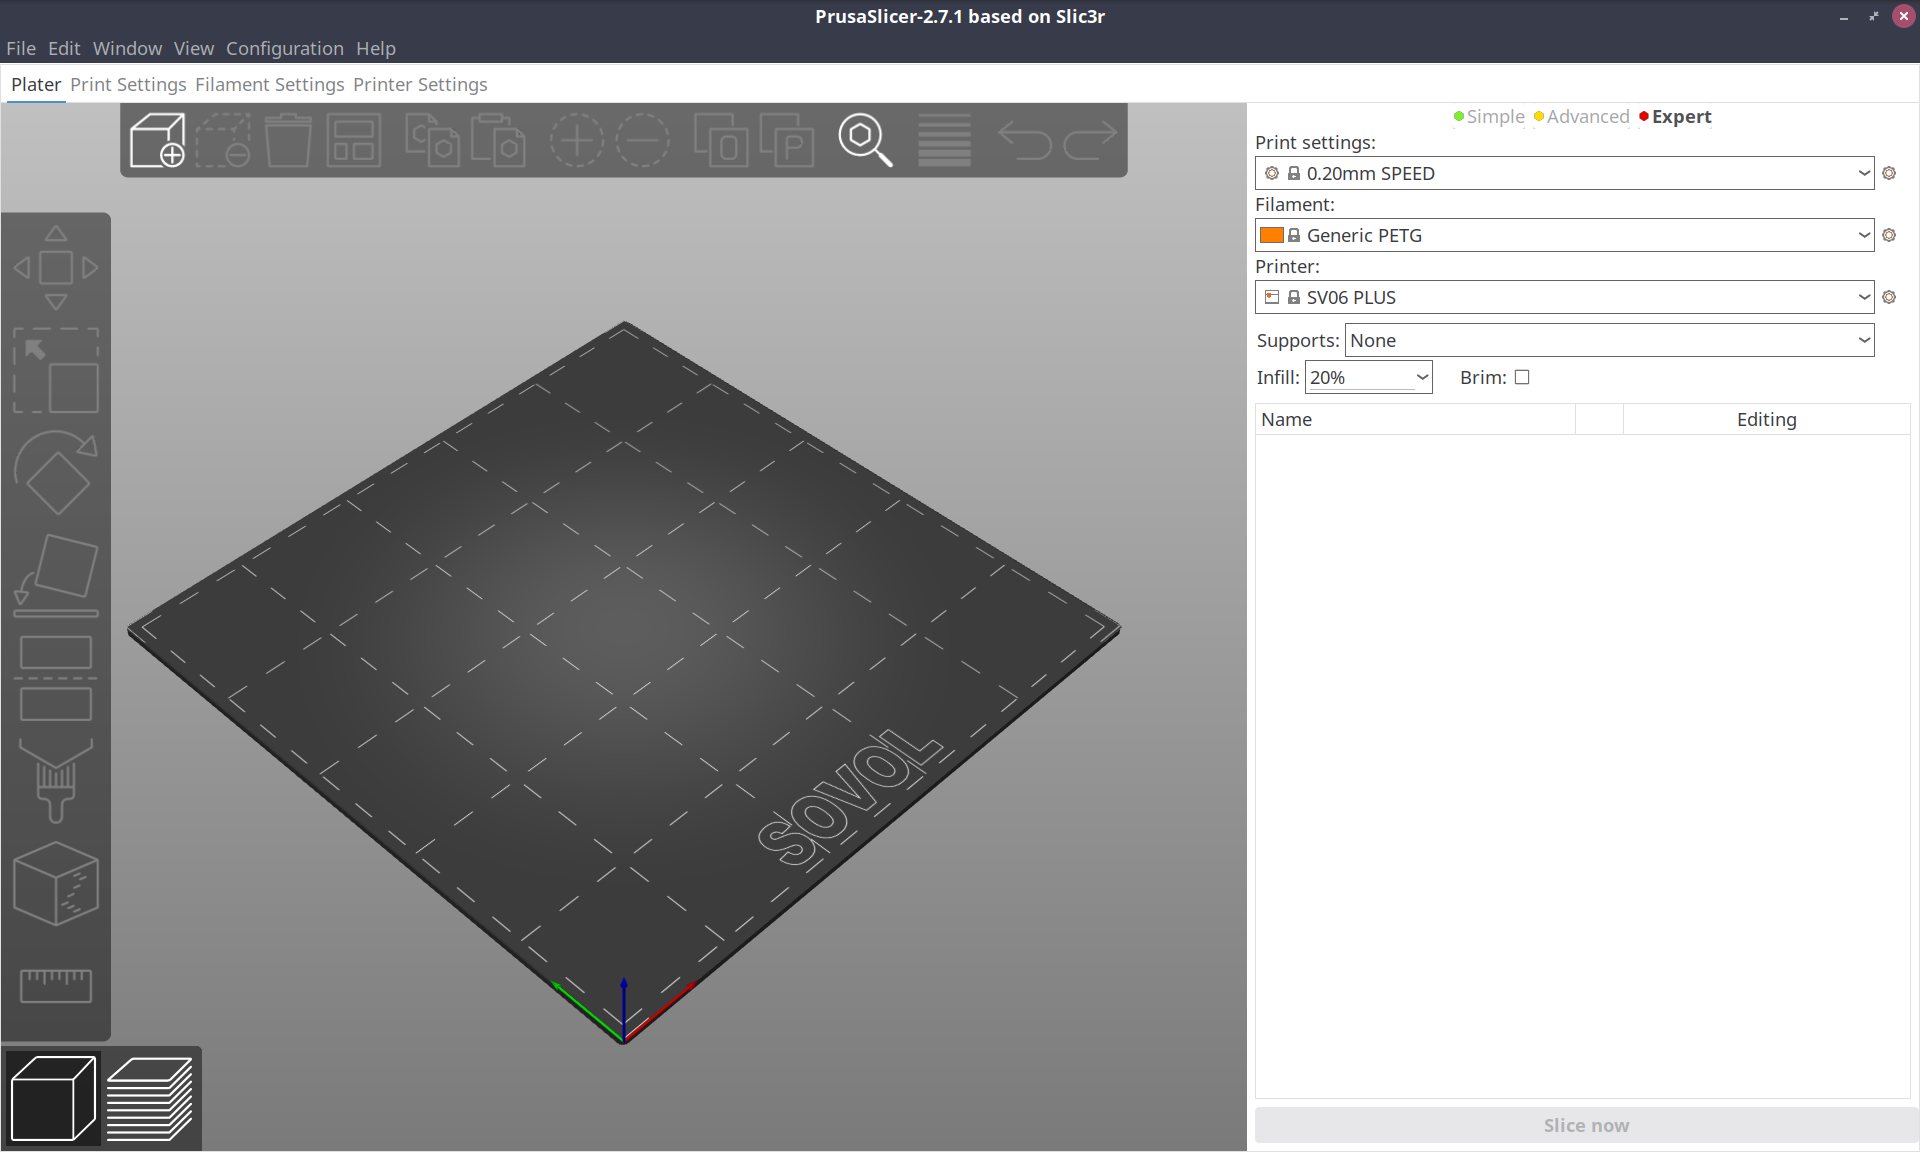Edit Print settings preset via gear icon
The height and width of the screenshot is (1152, 1920).
1889,173
